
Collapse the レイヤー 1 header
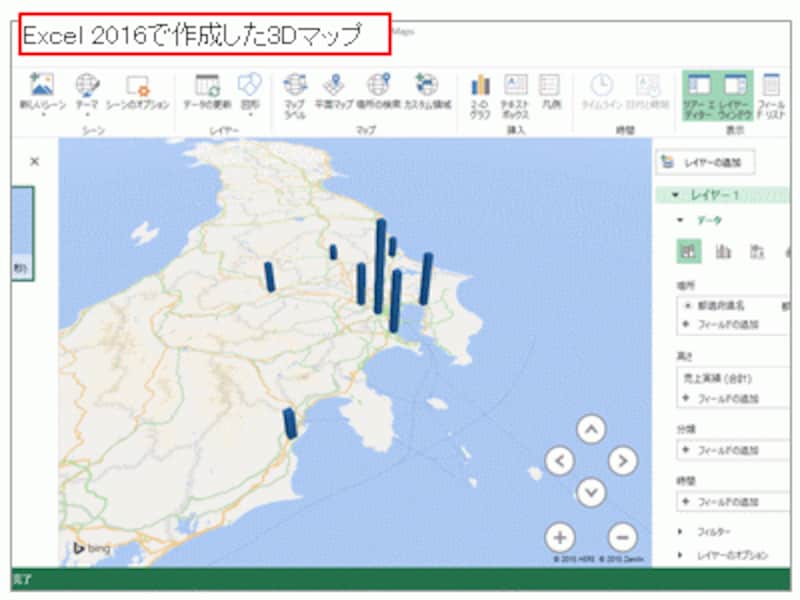pos(676,195)
